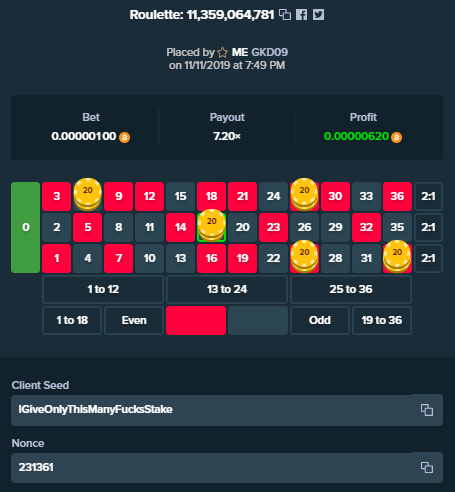Share bet on Twitter
The image size is (455, 492).
(318, 15)
